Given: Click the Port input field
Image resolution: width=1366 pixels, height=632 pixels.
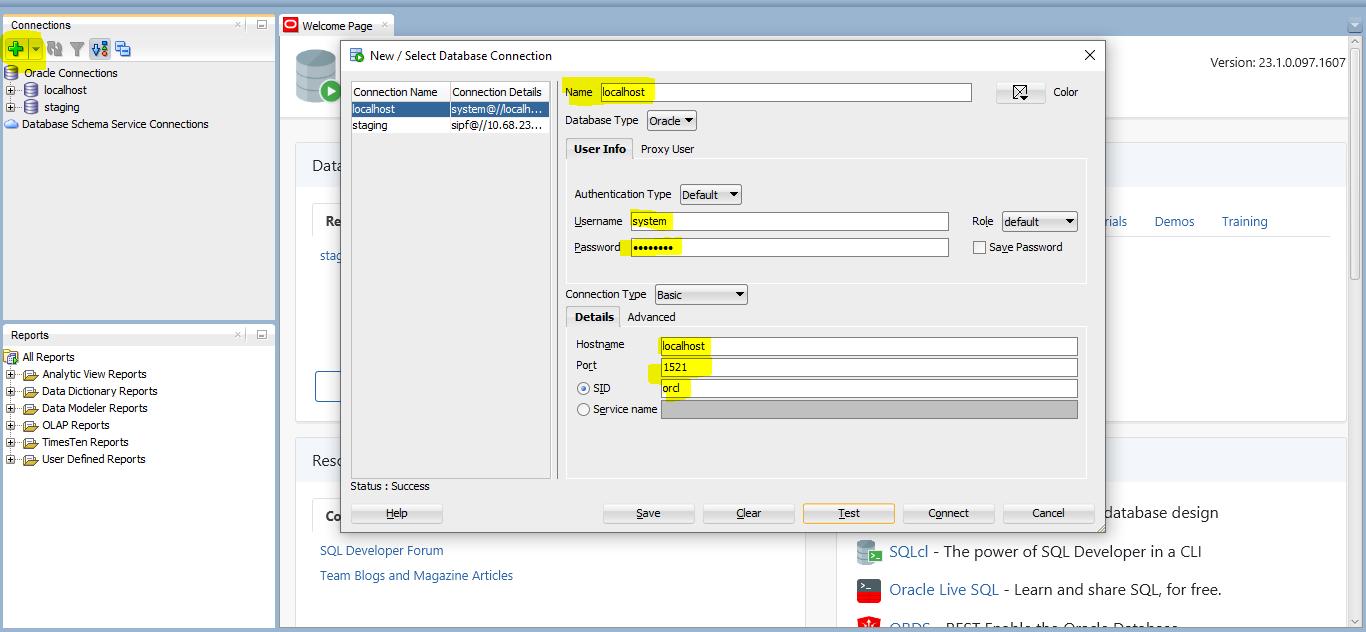Looking at the screenshot, I should [869, 367].
